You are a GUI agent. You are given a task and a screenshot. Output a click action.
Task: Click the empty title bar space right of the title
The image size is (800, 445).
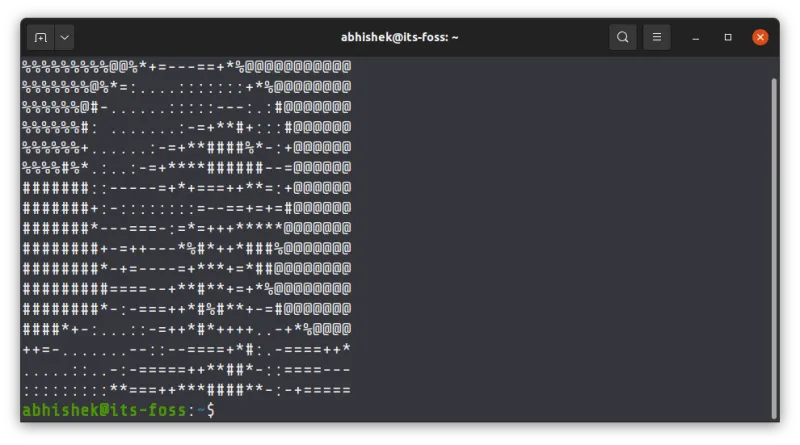coord(540,38)
